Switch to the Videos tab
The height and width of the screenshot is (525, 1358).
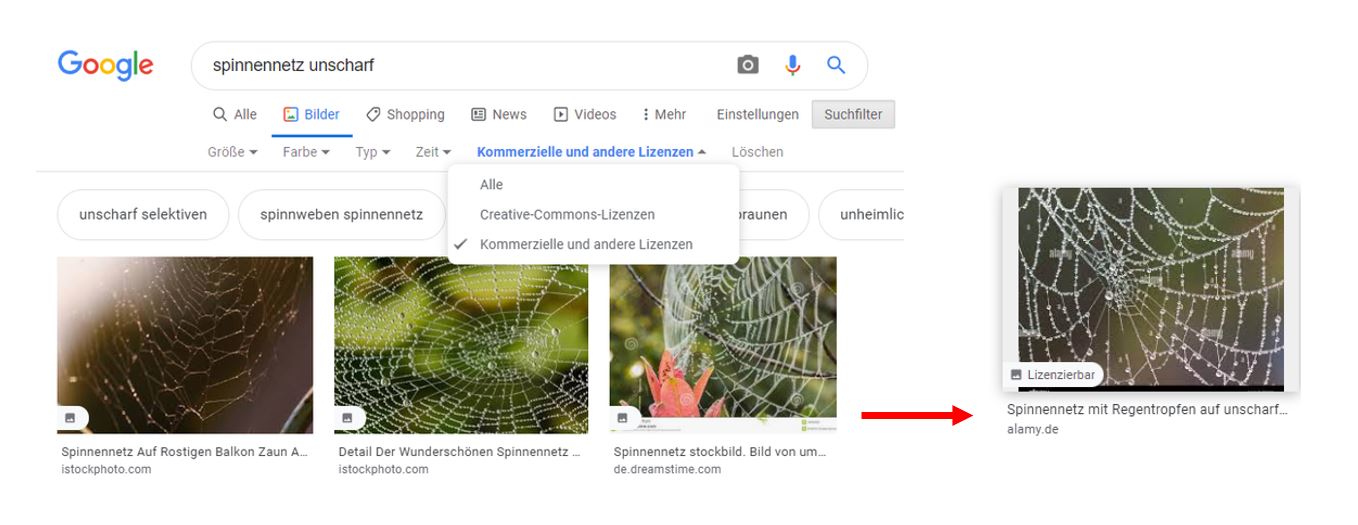585,114
